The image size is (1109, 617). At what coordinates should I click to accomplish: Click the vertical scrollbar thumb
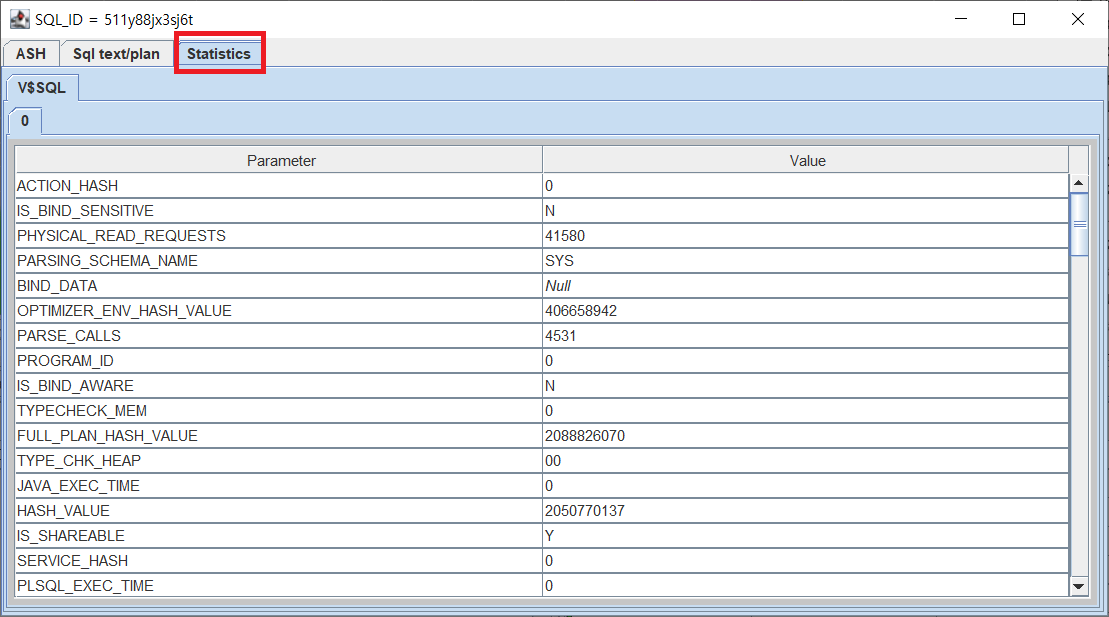tap(1079, 224)
